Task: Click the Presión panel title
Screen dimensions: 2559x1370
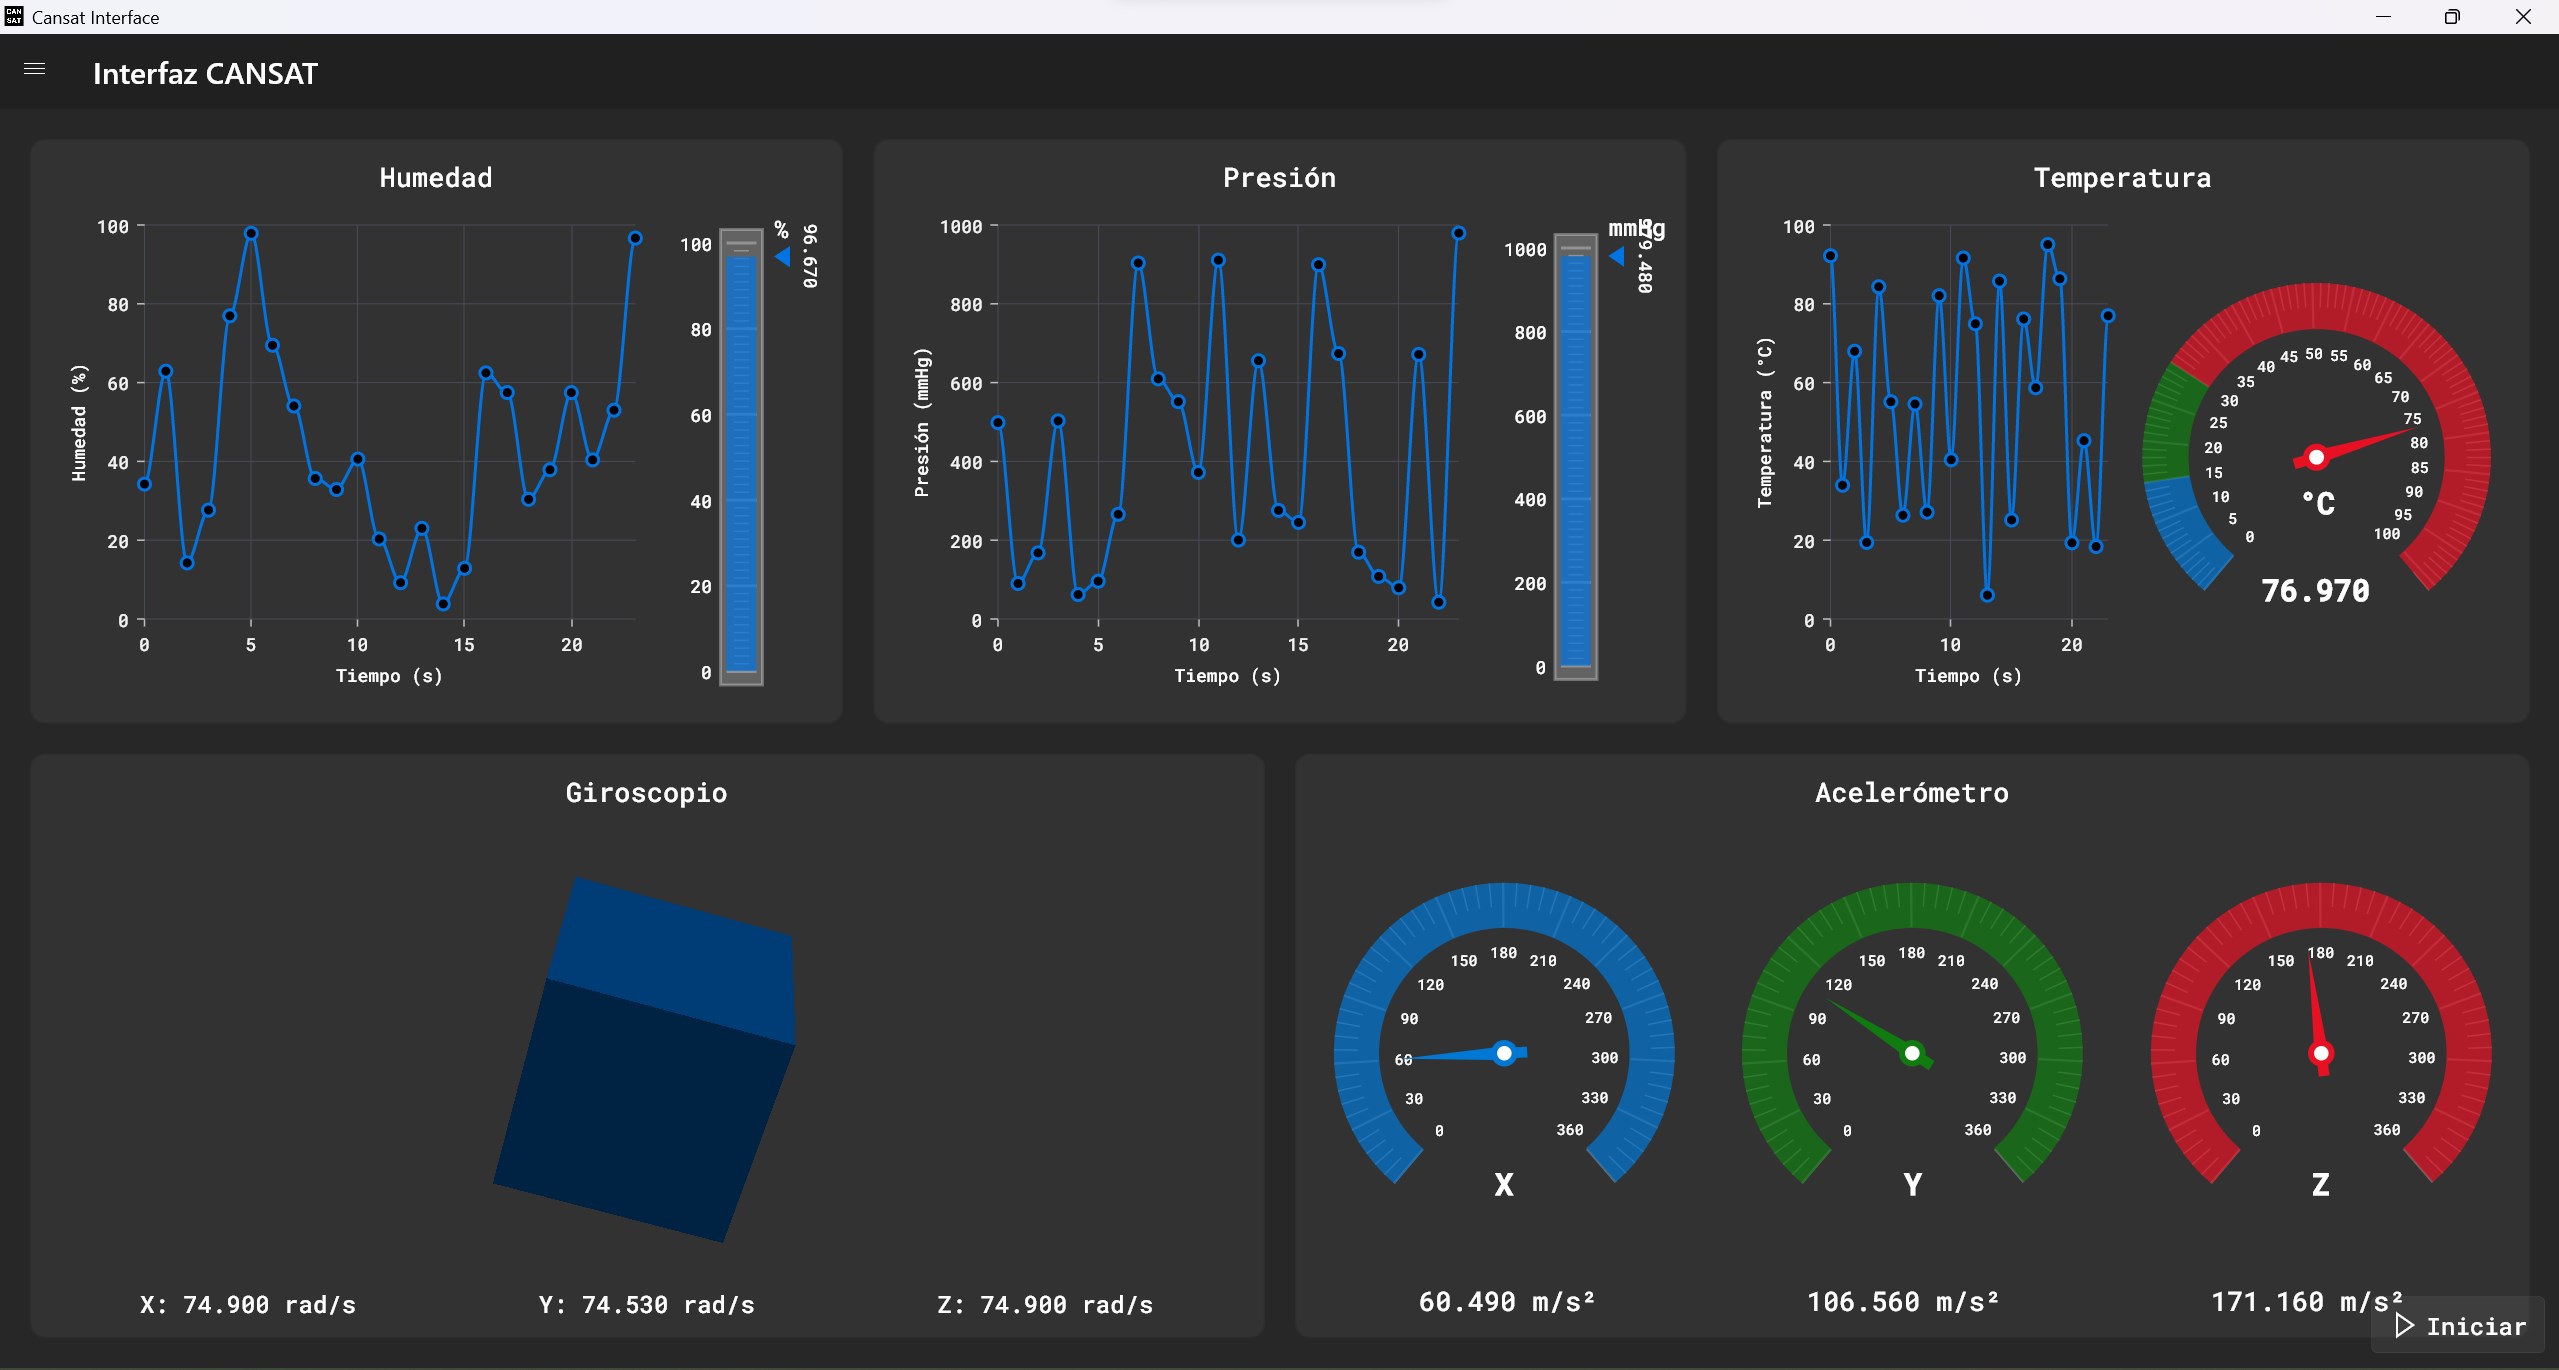Action: tap(1279, 178)
